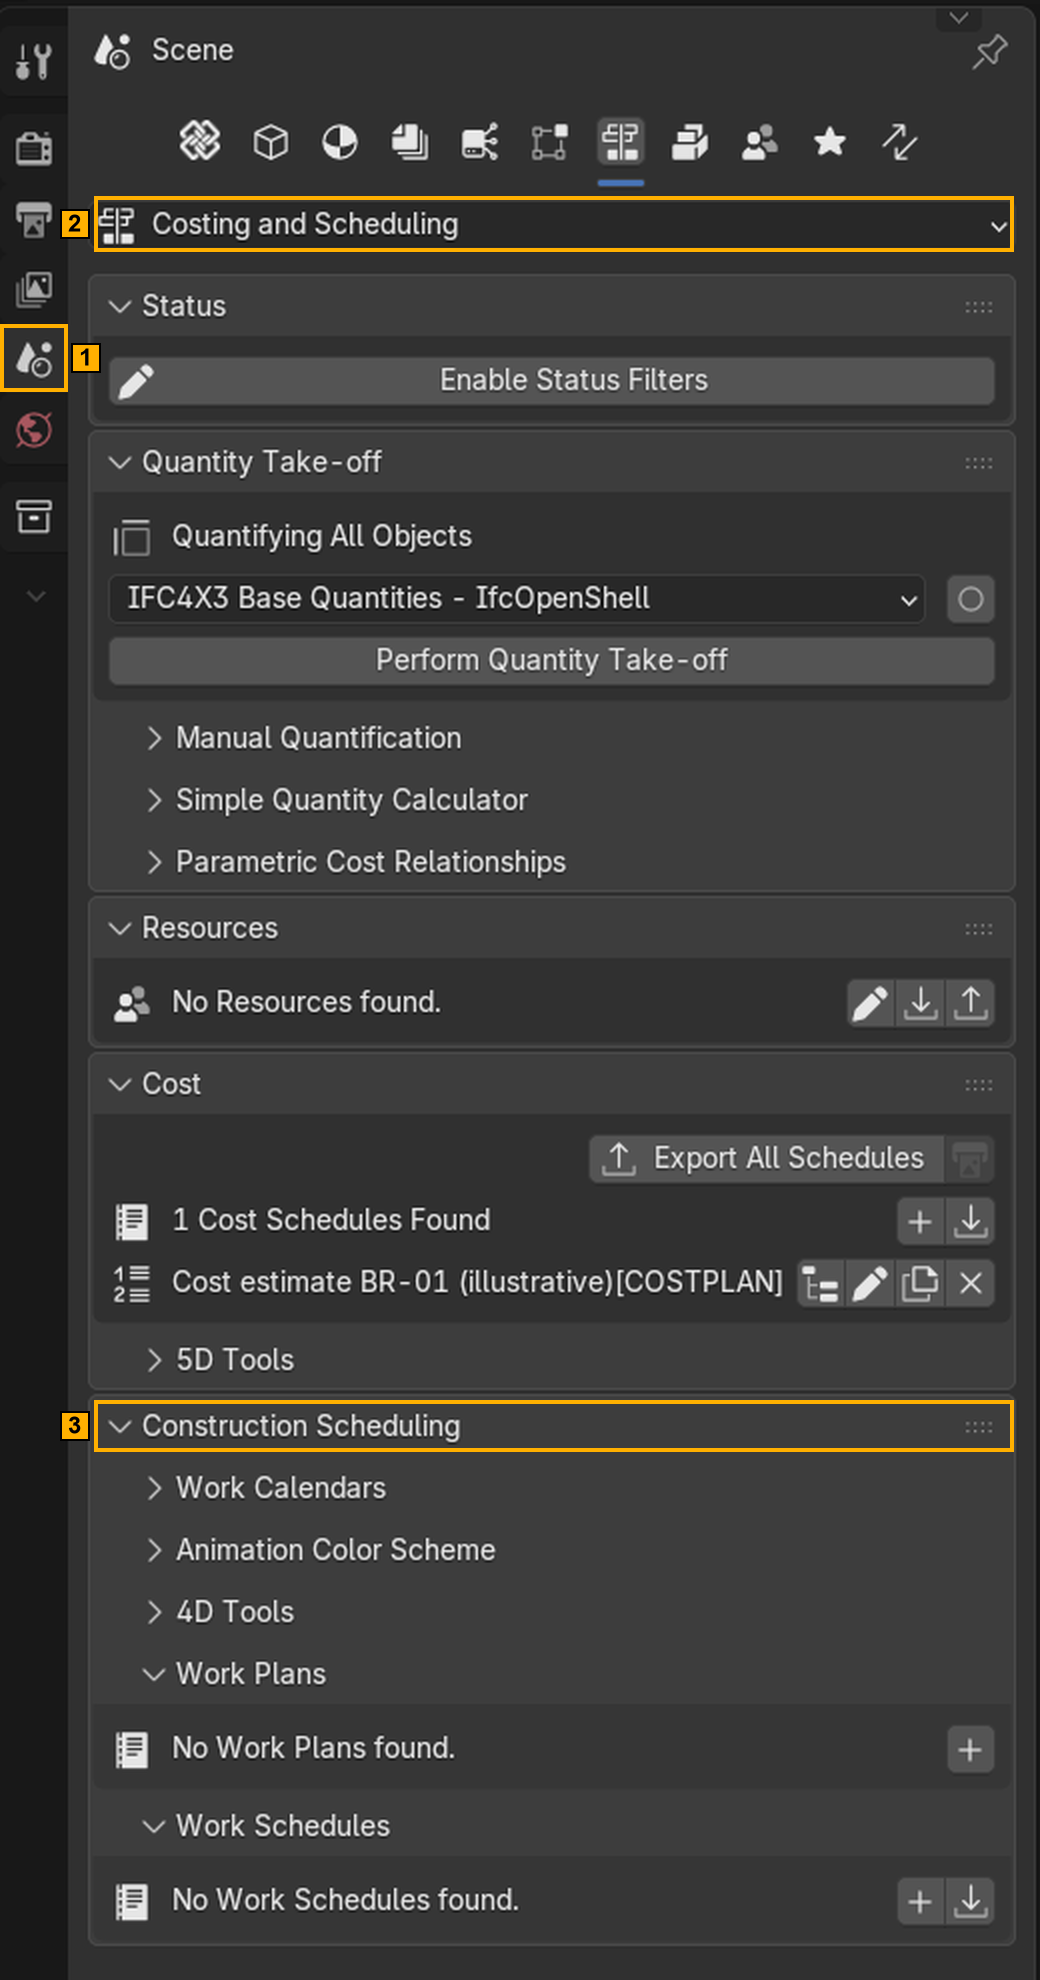The image size is (1040, 1980).
Task: Add a new work plan with plus
Action: 970,1749
